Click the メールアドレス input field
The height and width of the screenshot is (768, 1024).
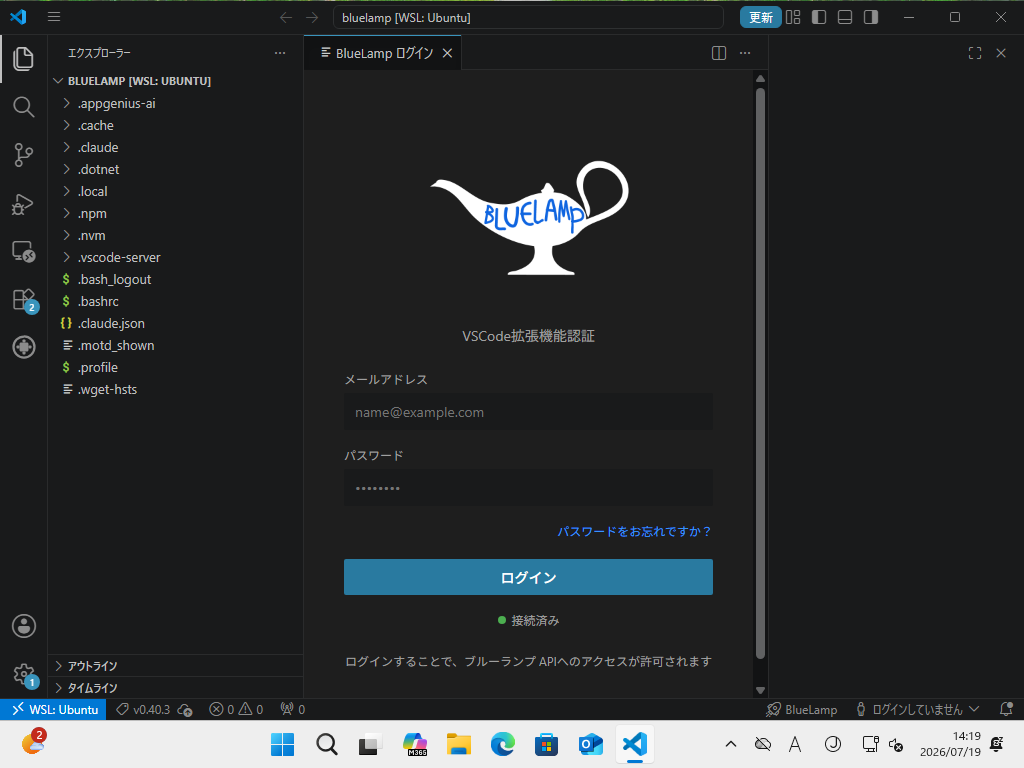(528, 412)
